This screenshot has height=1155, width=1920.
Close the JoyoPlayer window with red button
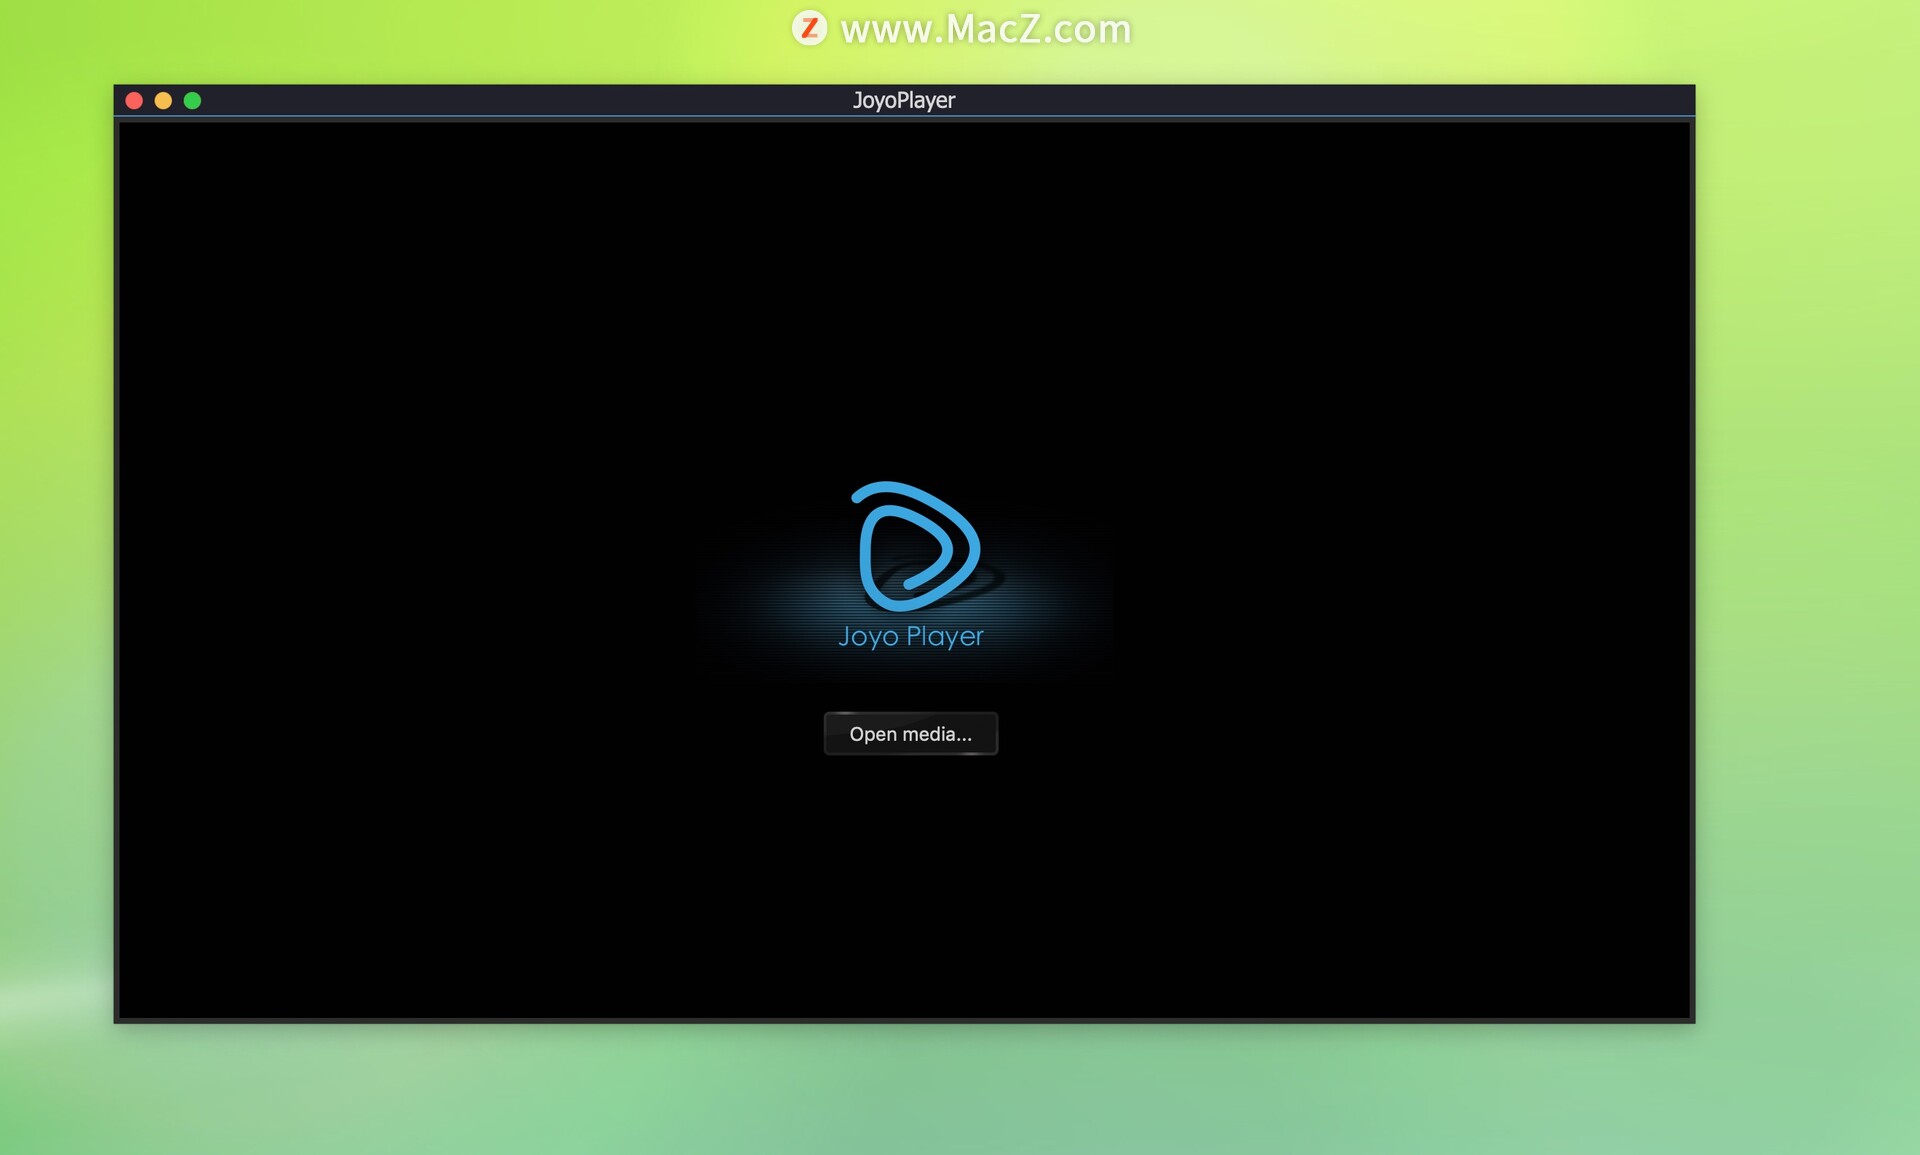point(134,100)
